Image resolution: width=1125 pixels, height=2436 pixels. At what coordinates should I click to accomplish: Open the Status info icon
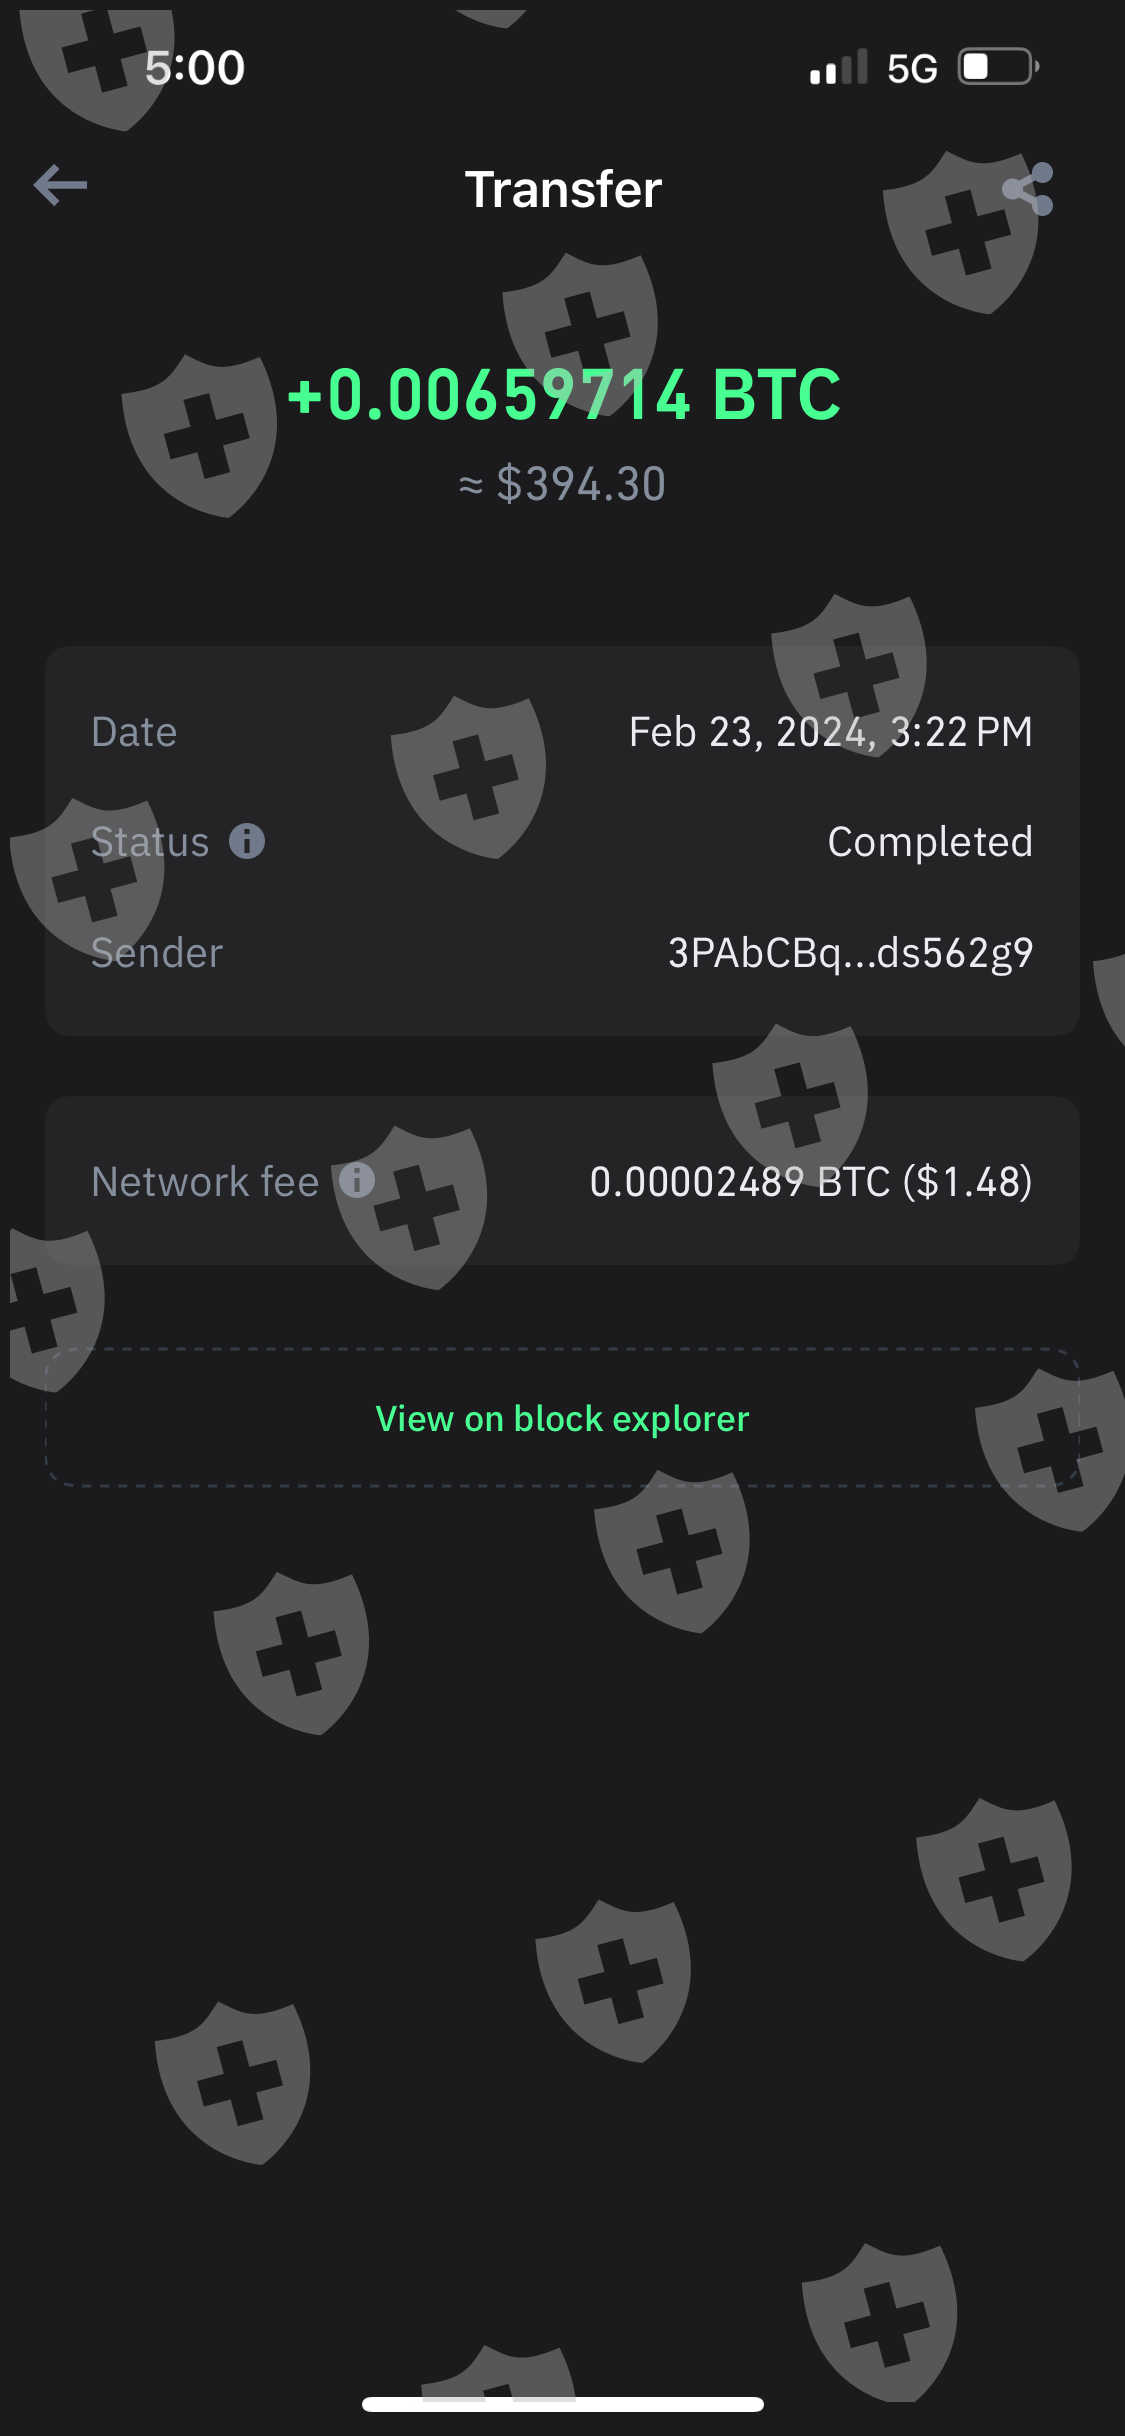point(247,841)
